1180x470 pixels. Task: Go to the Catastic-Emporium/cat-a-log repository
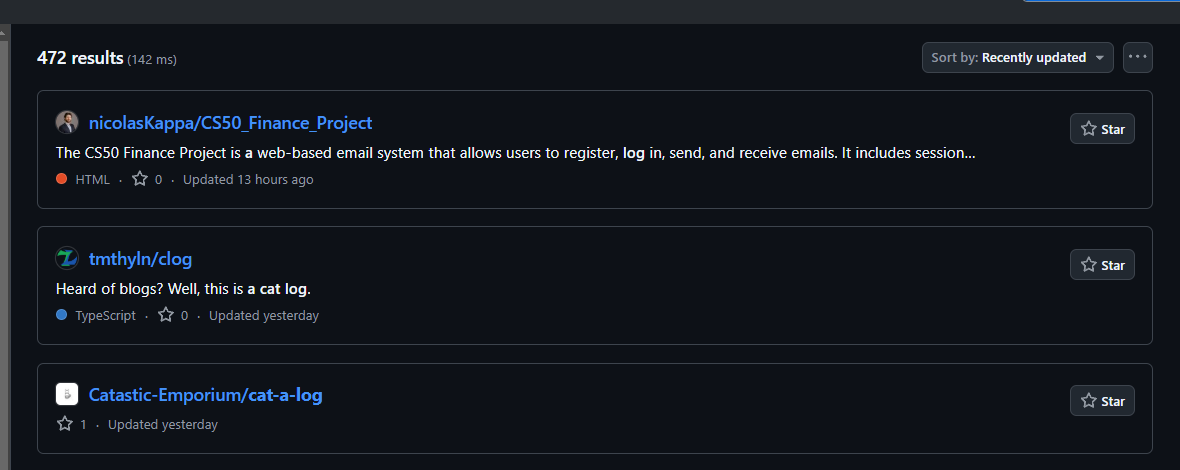tap(205, 395)
